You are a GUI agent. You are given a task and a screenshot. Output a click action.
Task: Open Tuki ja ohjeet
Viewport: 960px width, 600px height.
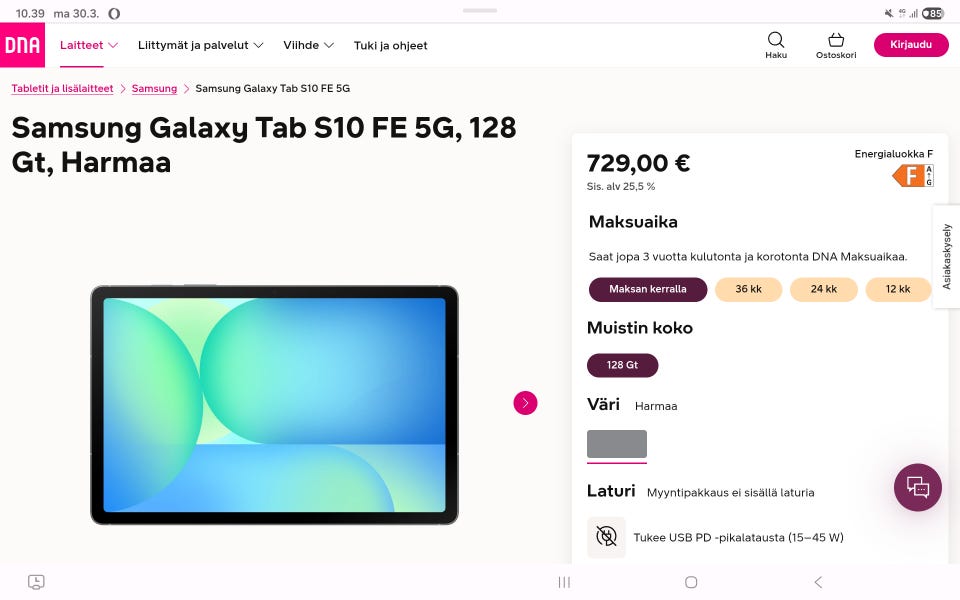click(390, 45)
